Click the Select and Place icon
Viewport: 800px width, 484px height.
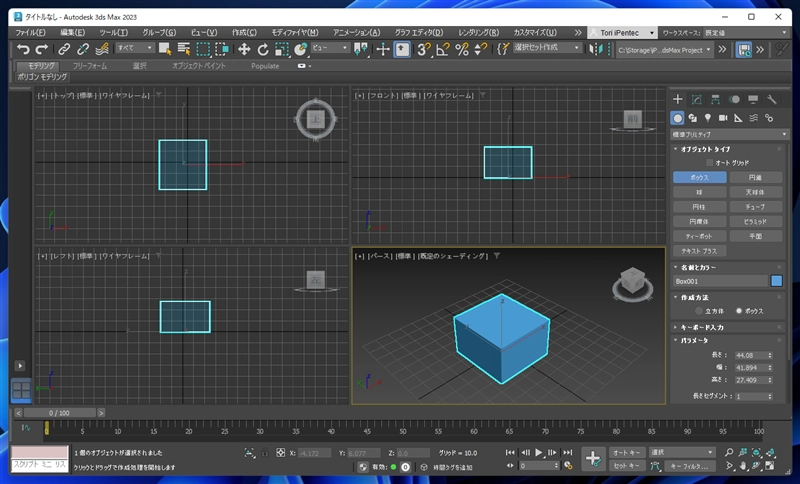(301, 49)
